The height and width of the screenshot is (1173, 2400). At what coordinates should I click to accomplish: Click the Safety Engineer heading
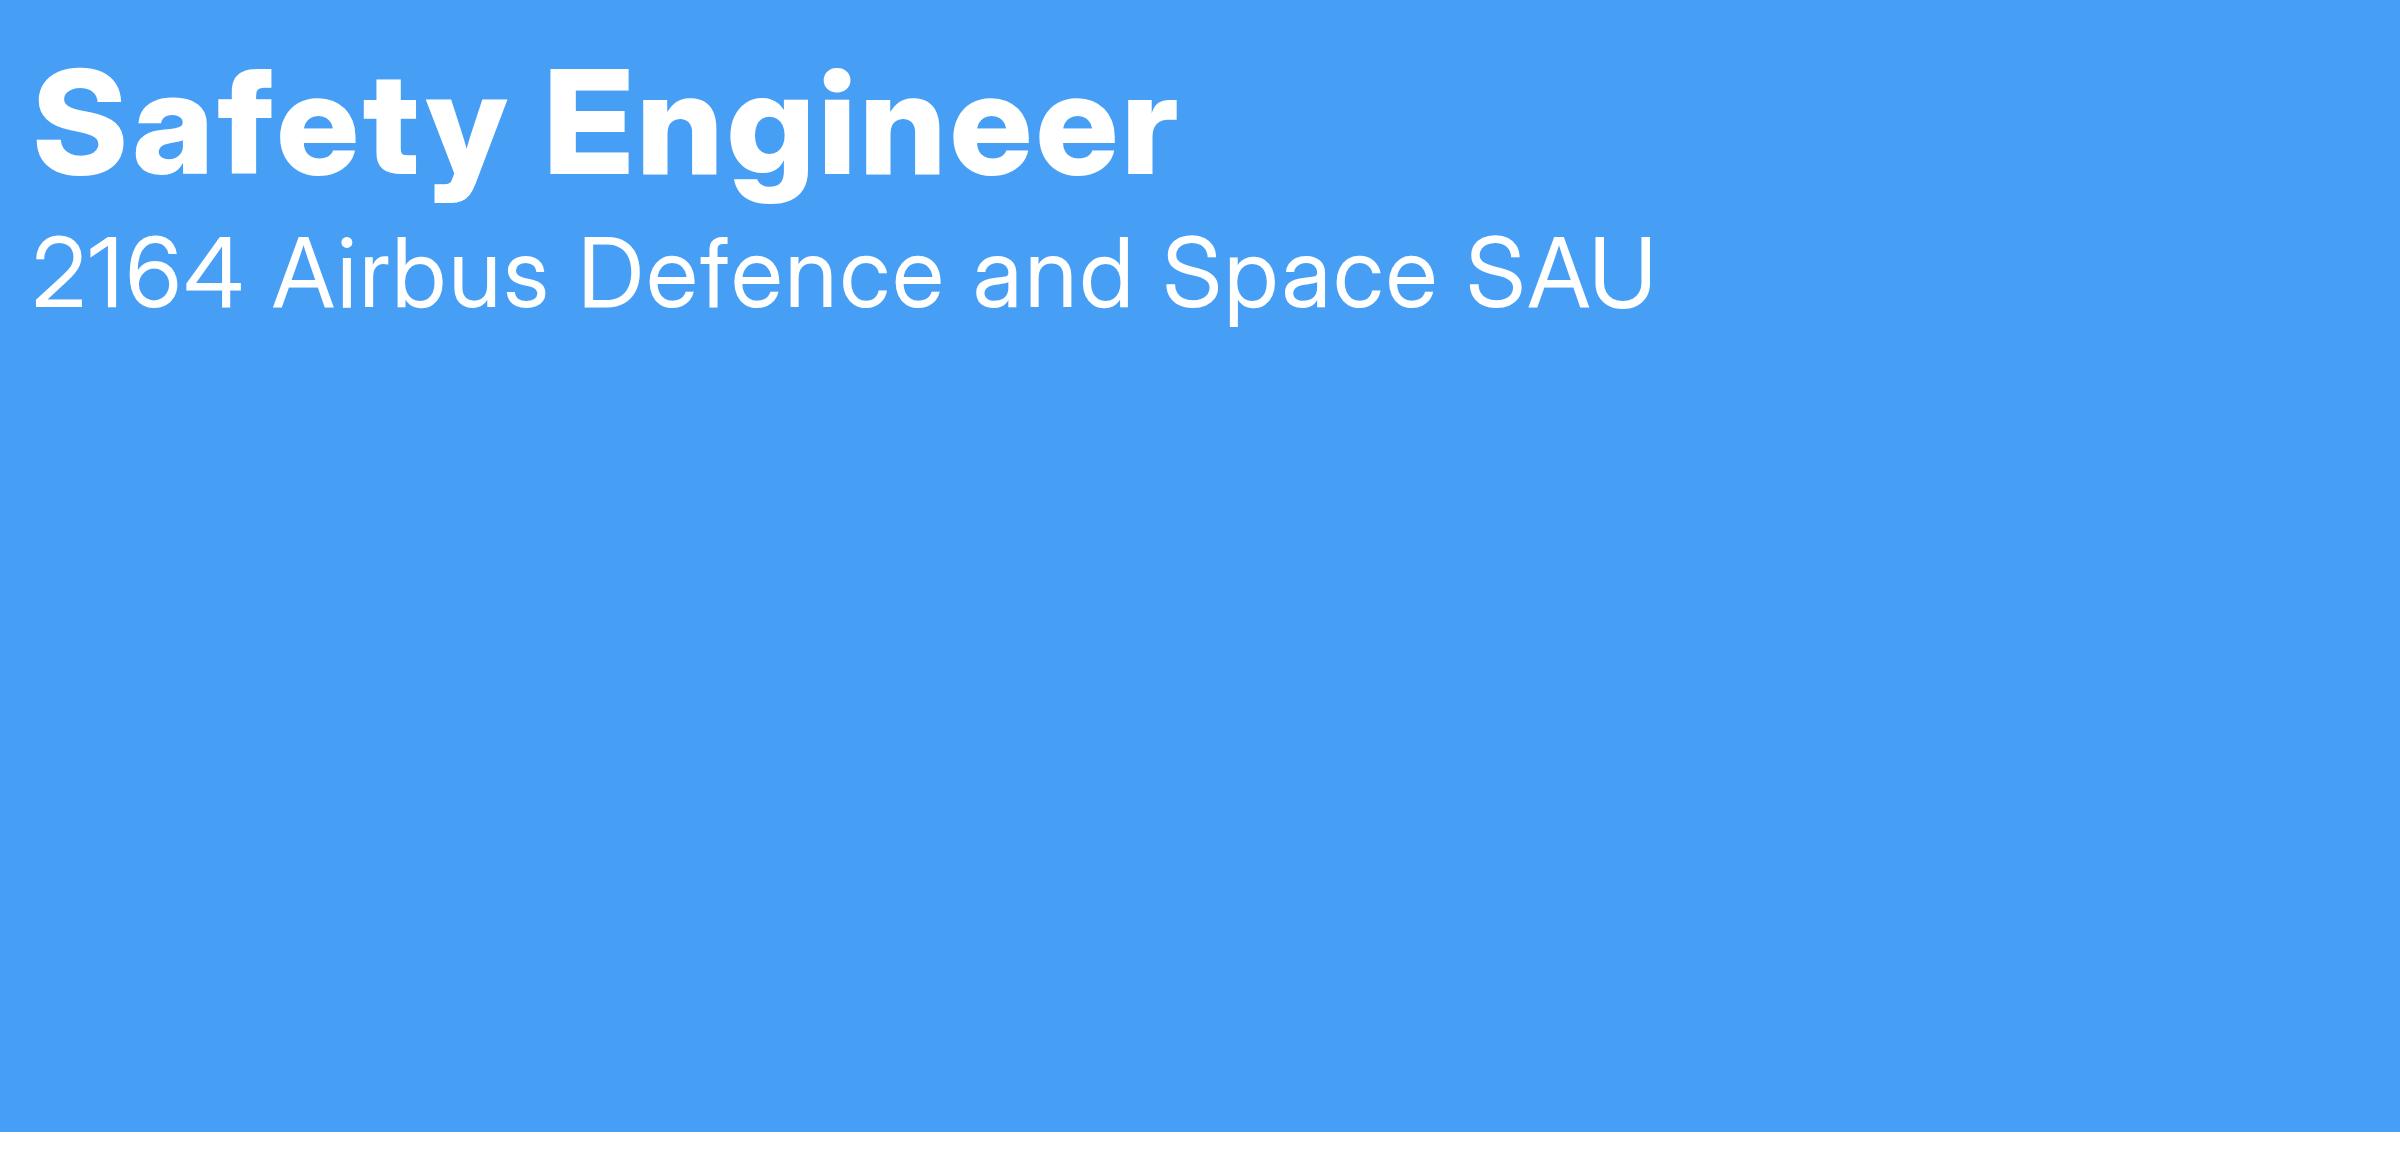(x=606, y=133)
